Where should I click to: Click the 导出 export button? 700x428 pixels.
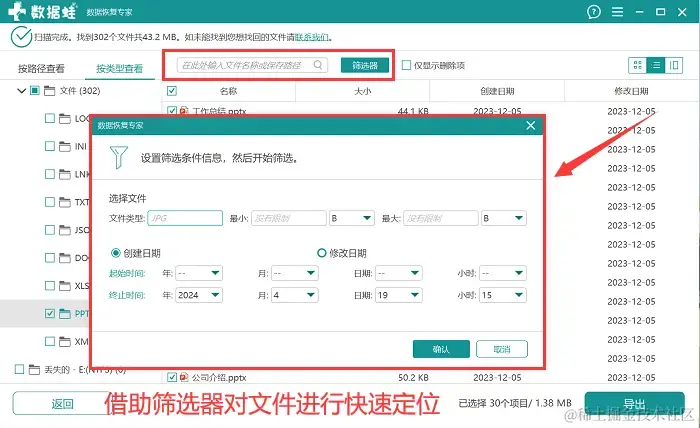click(x=634, y=404)
